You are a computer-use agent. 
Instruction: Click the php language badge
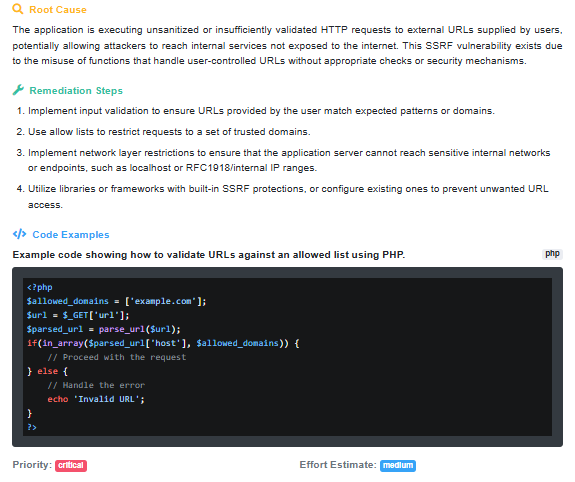[x=552, y=254]
